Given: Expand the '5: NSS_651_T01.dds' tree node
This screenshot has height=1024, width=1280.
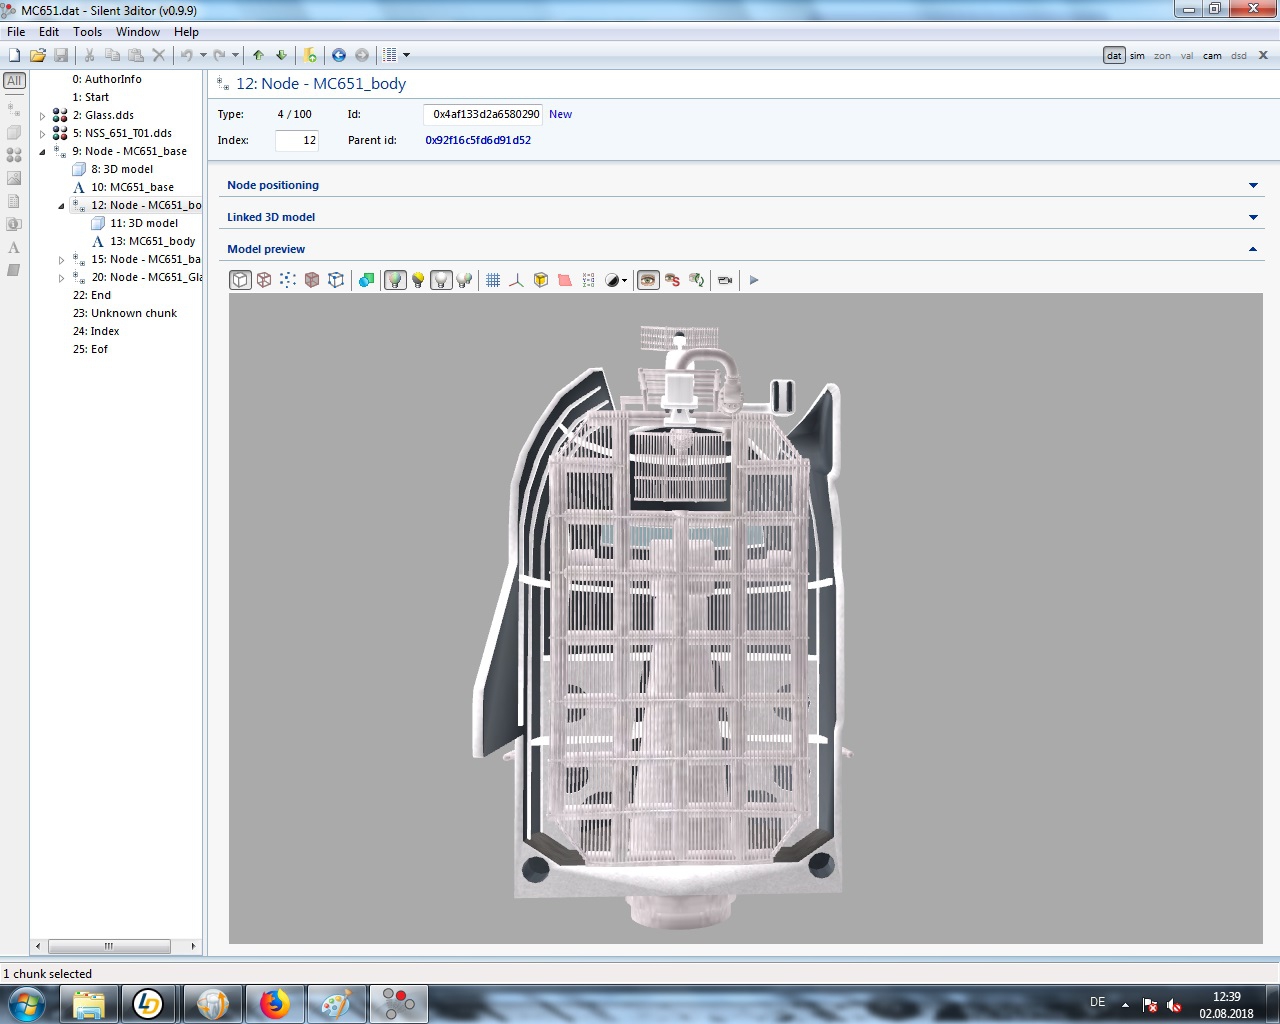Looking at the screenshot, I should (x=42, y=134).
